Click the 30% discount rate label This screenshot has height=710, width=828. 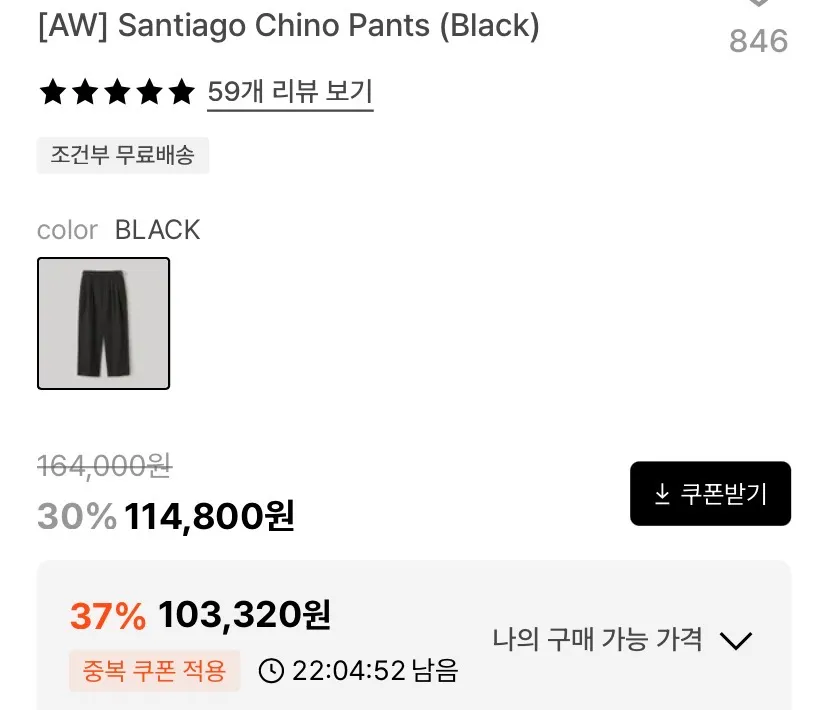77,516
